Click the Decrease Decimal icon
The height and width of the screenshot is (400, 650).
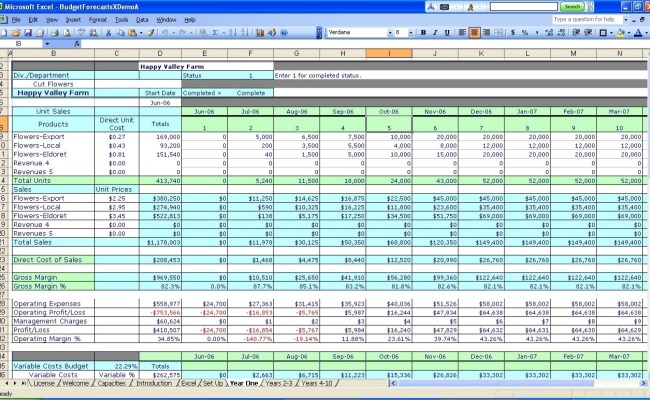561,32
